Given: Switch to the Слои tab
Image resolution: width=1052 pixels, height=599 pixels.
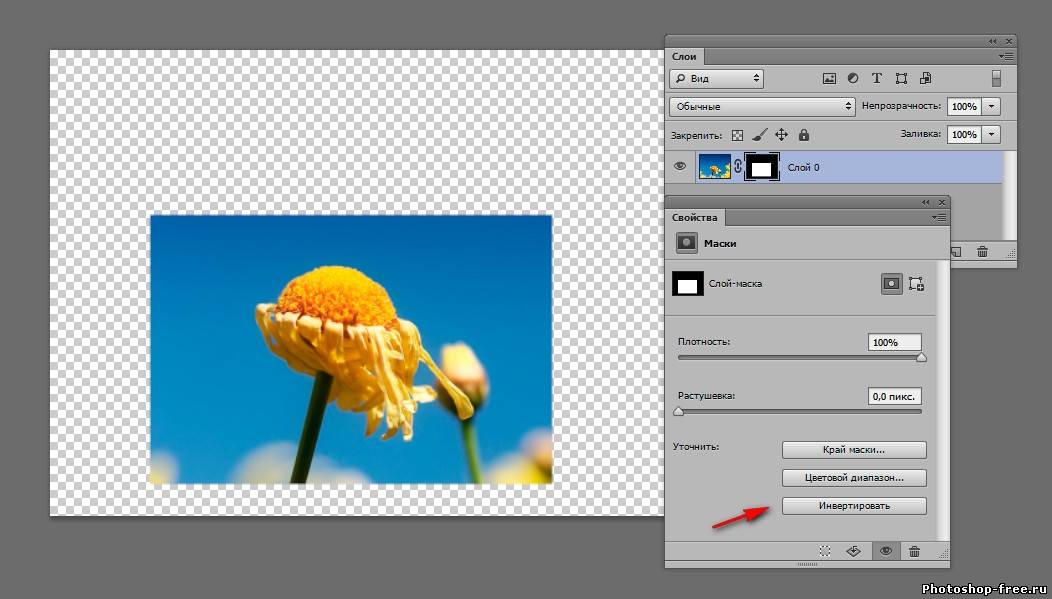Looking at the screenshot, I should [685, 57].
